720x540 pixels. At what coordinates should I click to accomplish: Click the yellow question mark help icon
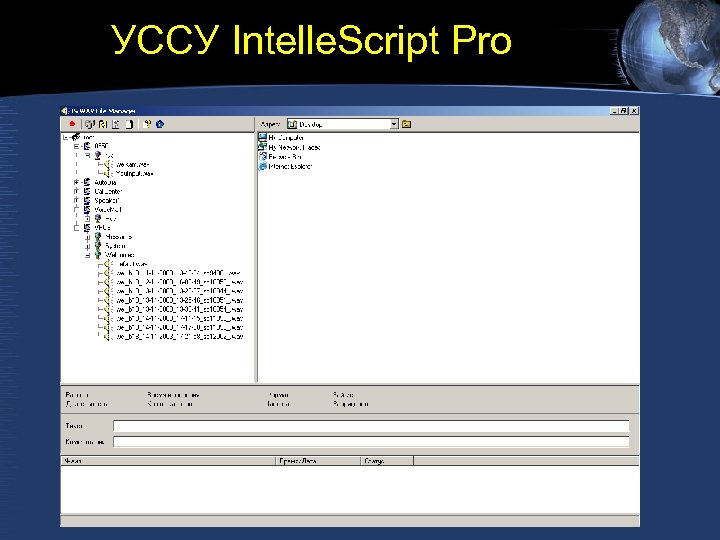pos(147,124)
